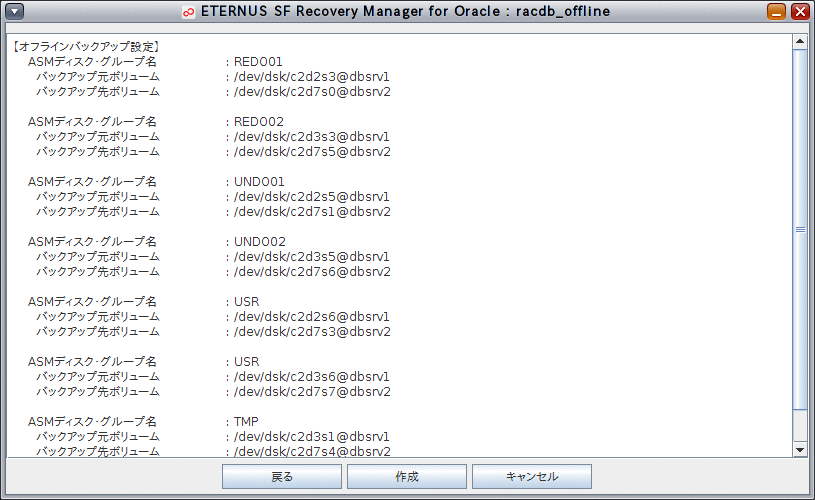Click the RED001 disk group name

coord(258,62)
